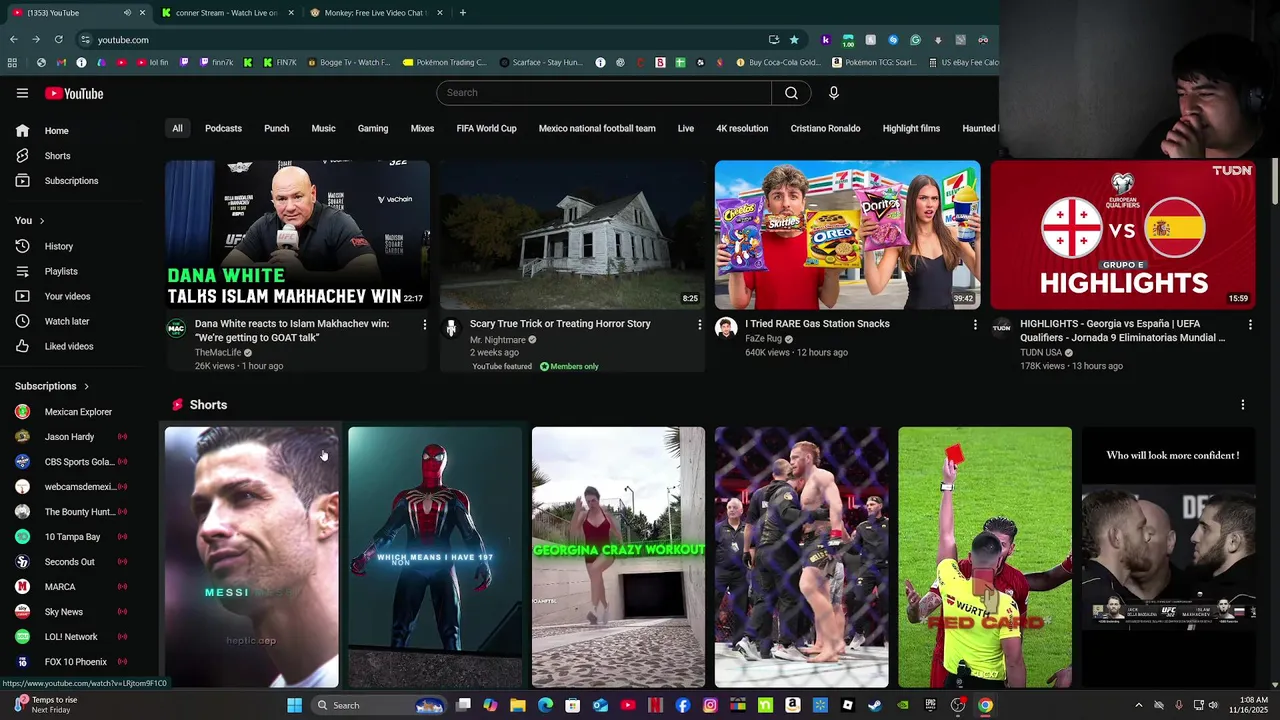The image size is (1280, 720).
Task: Go back with the browser back arrow
Action: click(13, 40)
